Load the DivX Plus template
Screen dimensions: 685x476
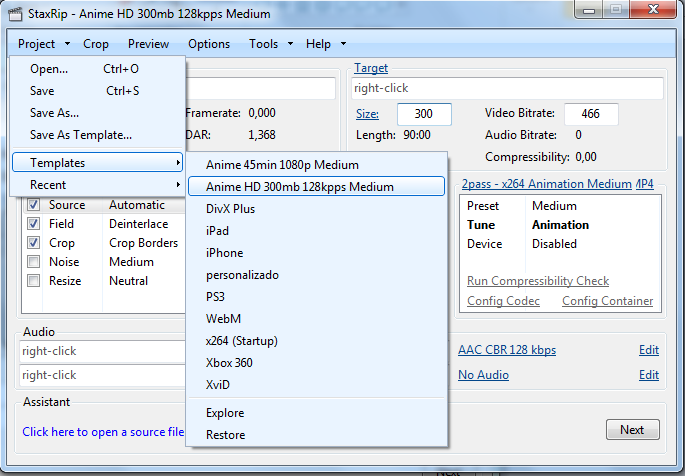(316, 209)
